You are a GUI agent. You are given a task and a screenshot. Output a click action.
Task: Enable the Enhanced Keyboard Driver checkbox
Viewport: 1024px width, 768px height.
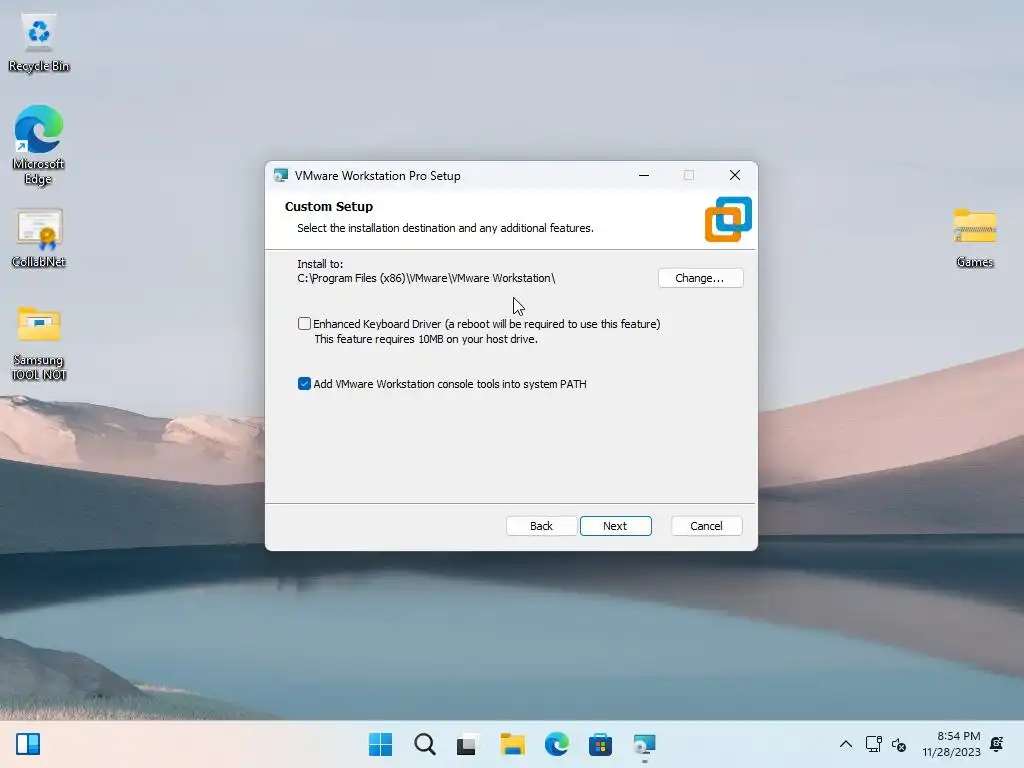304,324
